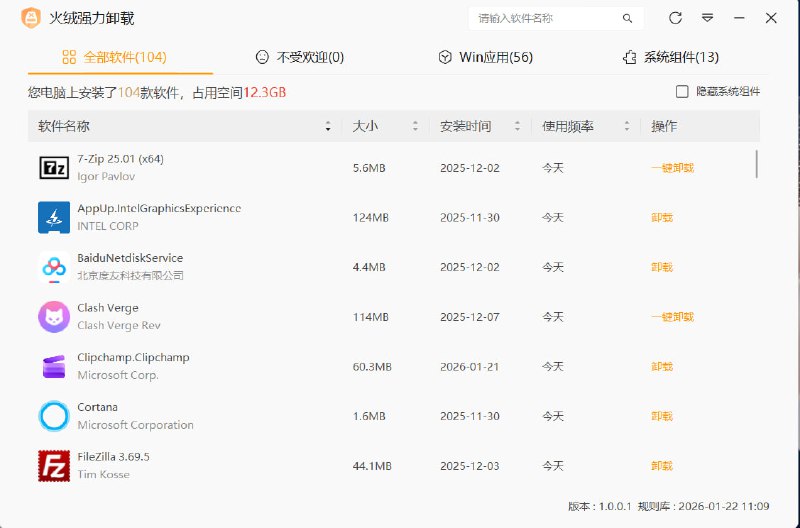Switch to Win应用(56) tab
Viewport: 800px width, 528px height.
pos(485,57)
